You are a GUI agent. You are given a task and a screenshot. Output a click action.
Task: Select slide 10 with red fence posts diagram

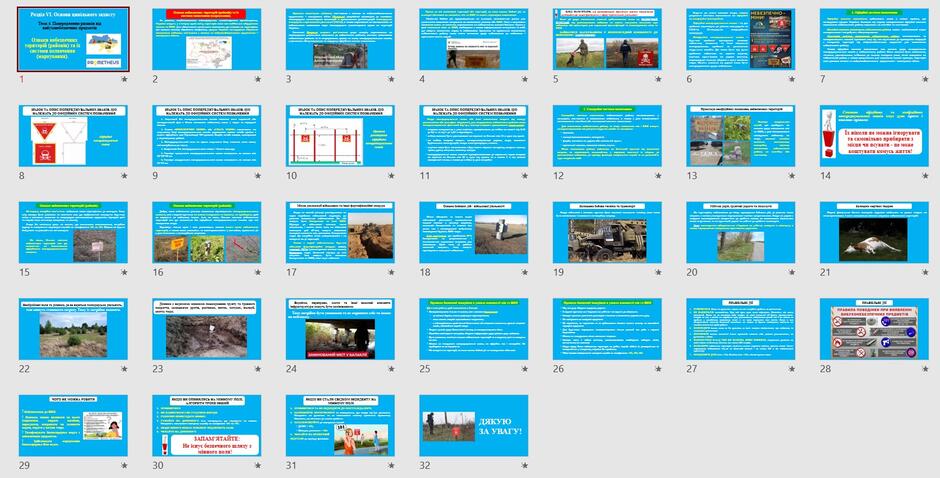point(340,136)
